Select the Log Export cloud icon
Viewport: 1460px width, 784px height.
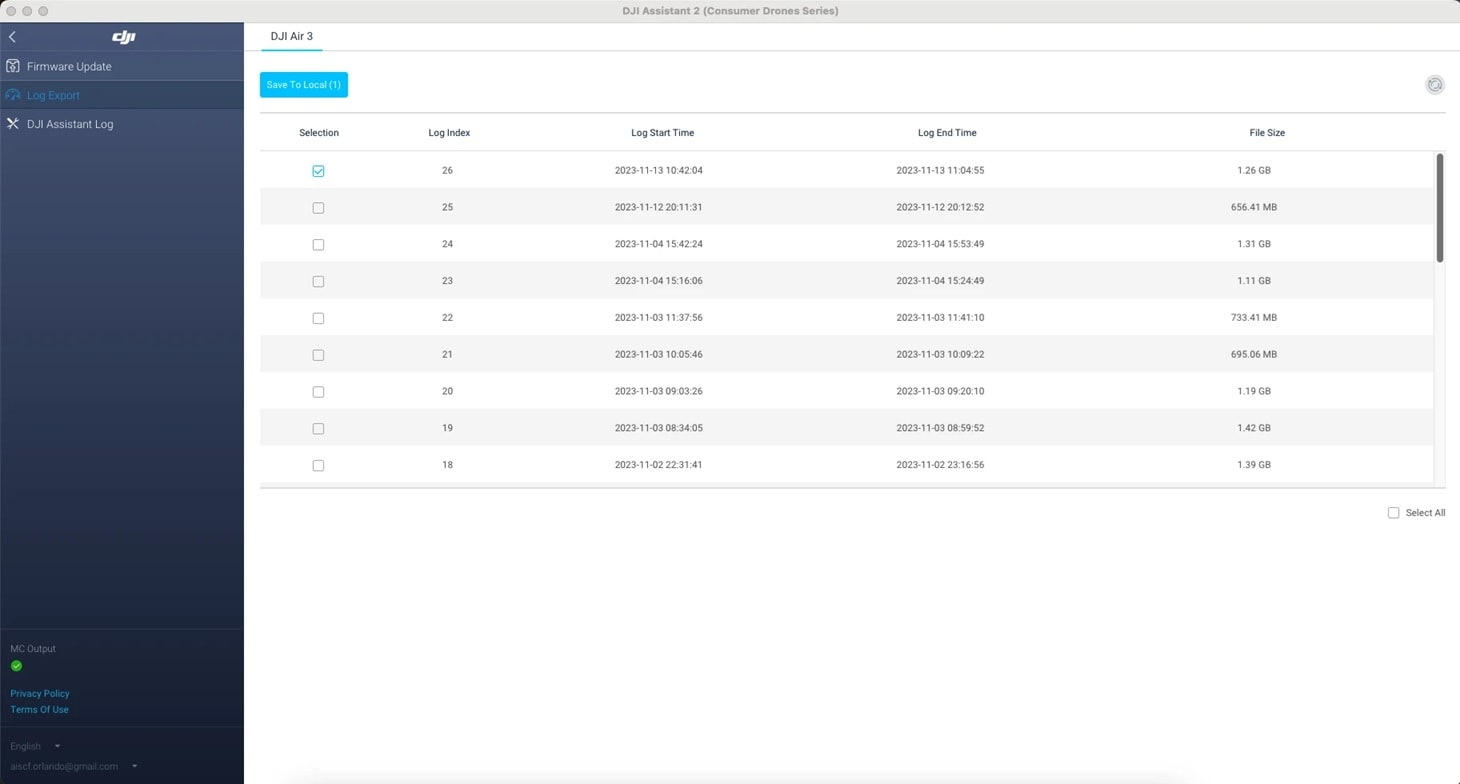[13, 95]
